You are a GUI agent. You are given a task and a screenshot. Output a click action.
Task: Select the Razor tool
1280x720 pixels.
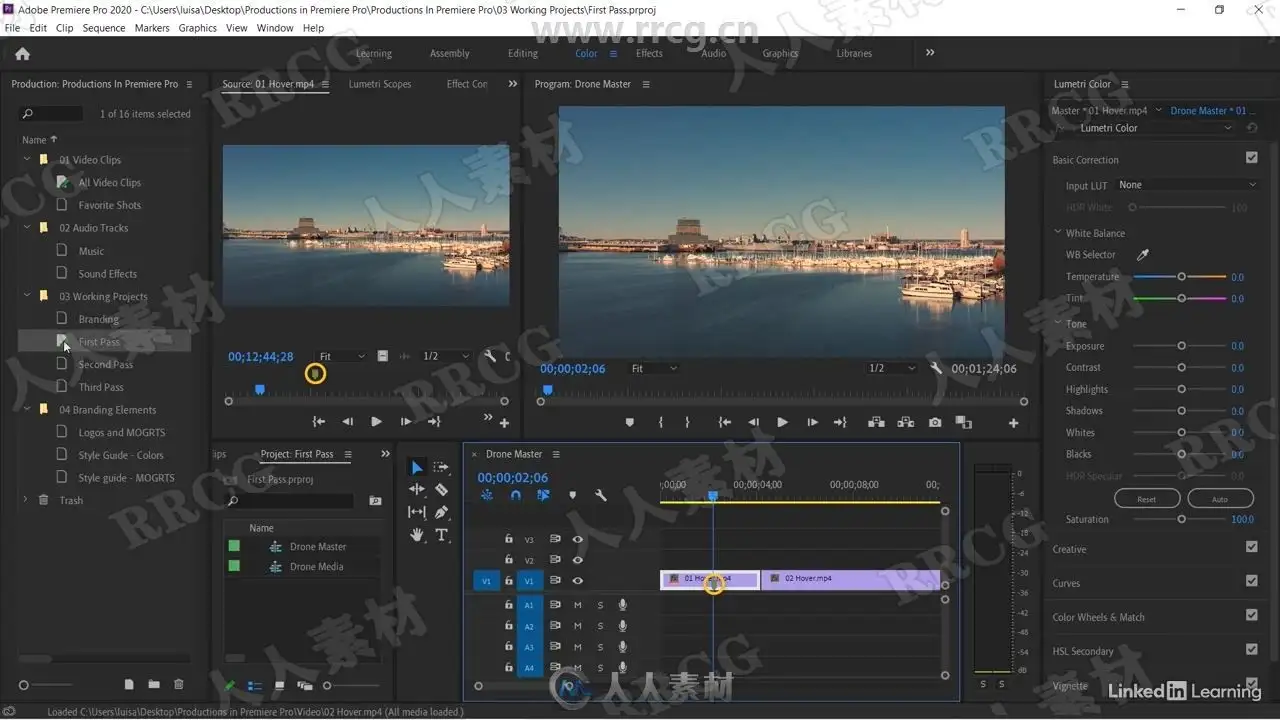click(441, 490)
